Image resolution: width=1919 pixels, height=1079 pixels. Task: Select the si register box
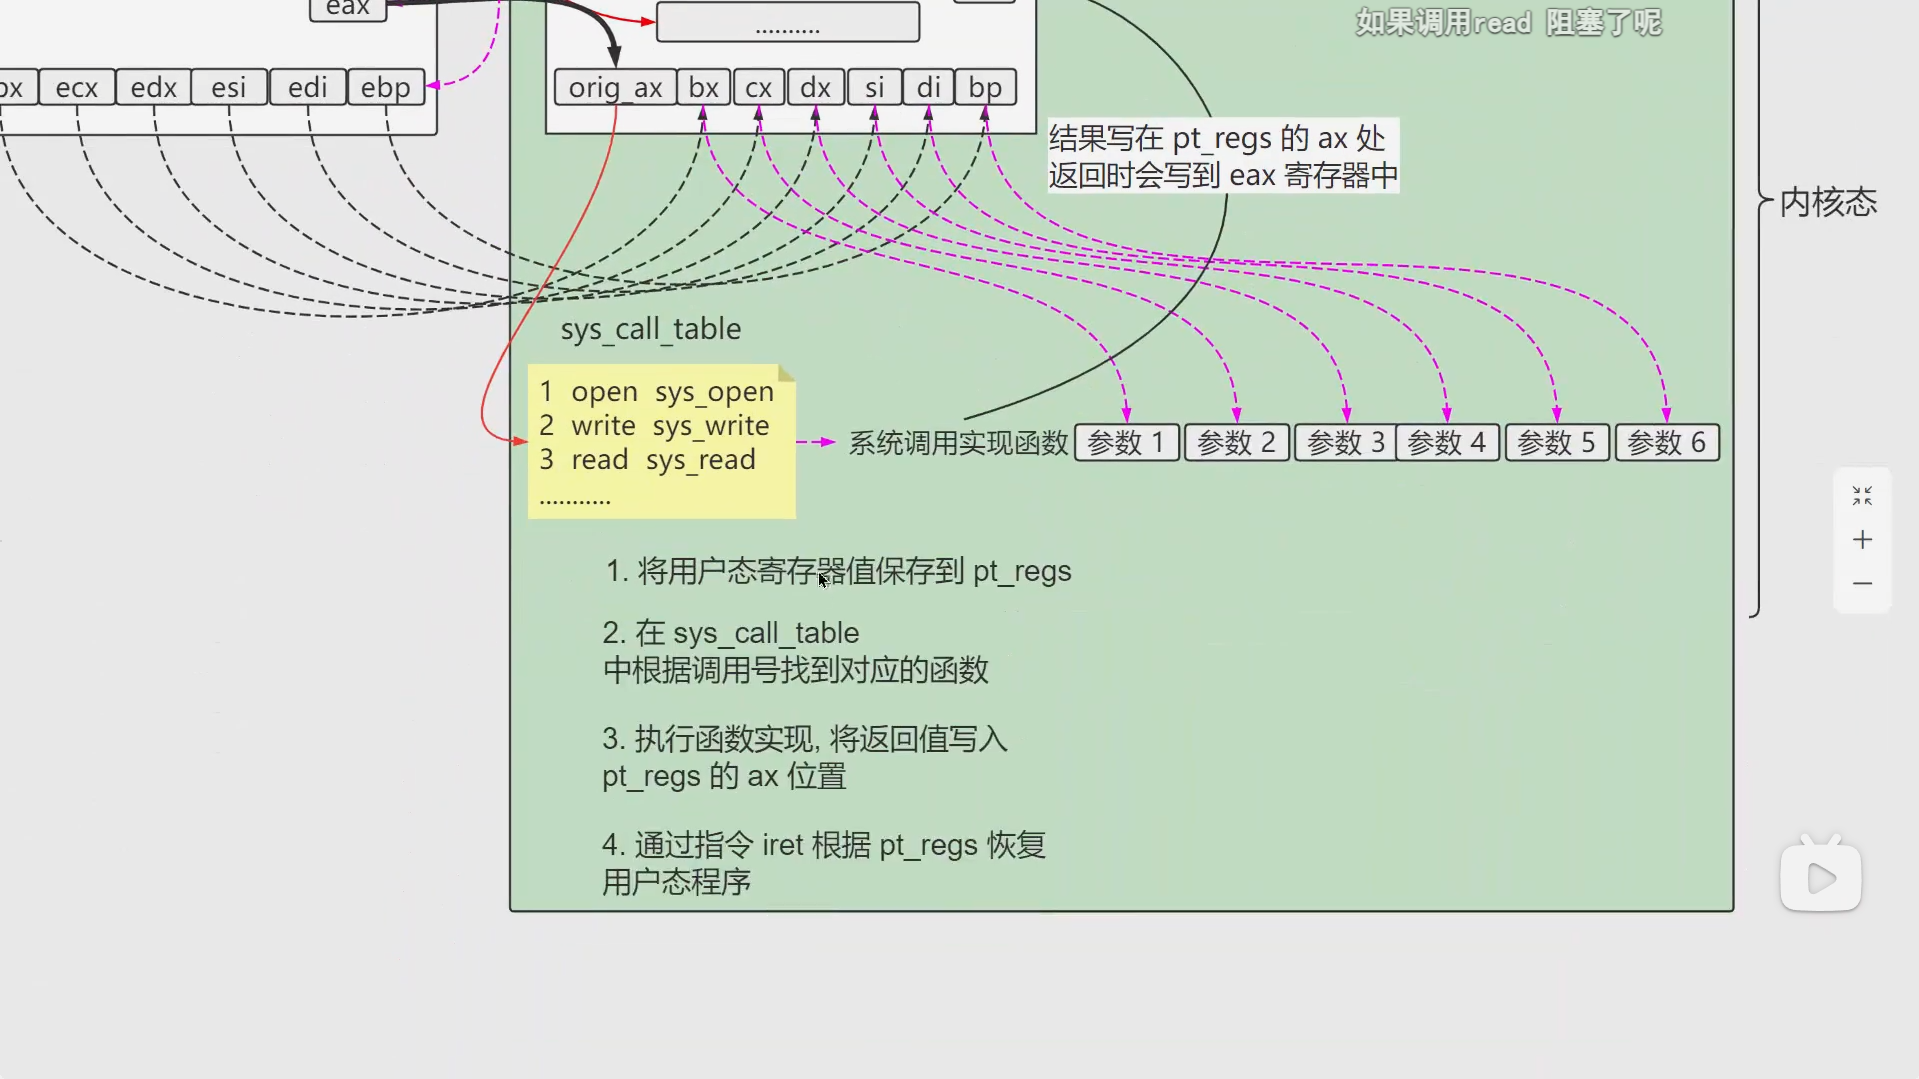(x=874, y=87)
